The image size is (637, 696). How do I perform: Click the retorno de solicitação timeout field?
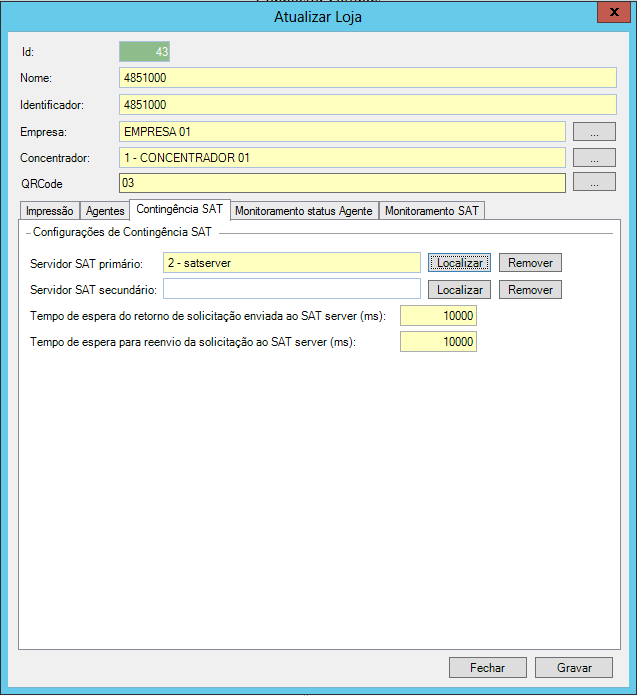(438, 316)
